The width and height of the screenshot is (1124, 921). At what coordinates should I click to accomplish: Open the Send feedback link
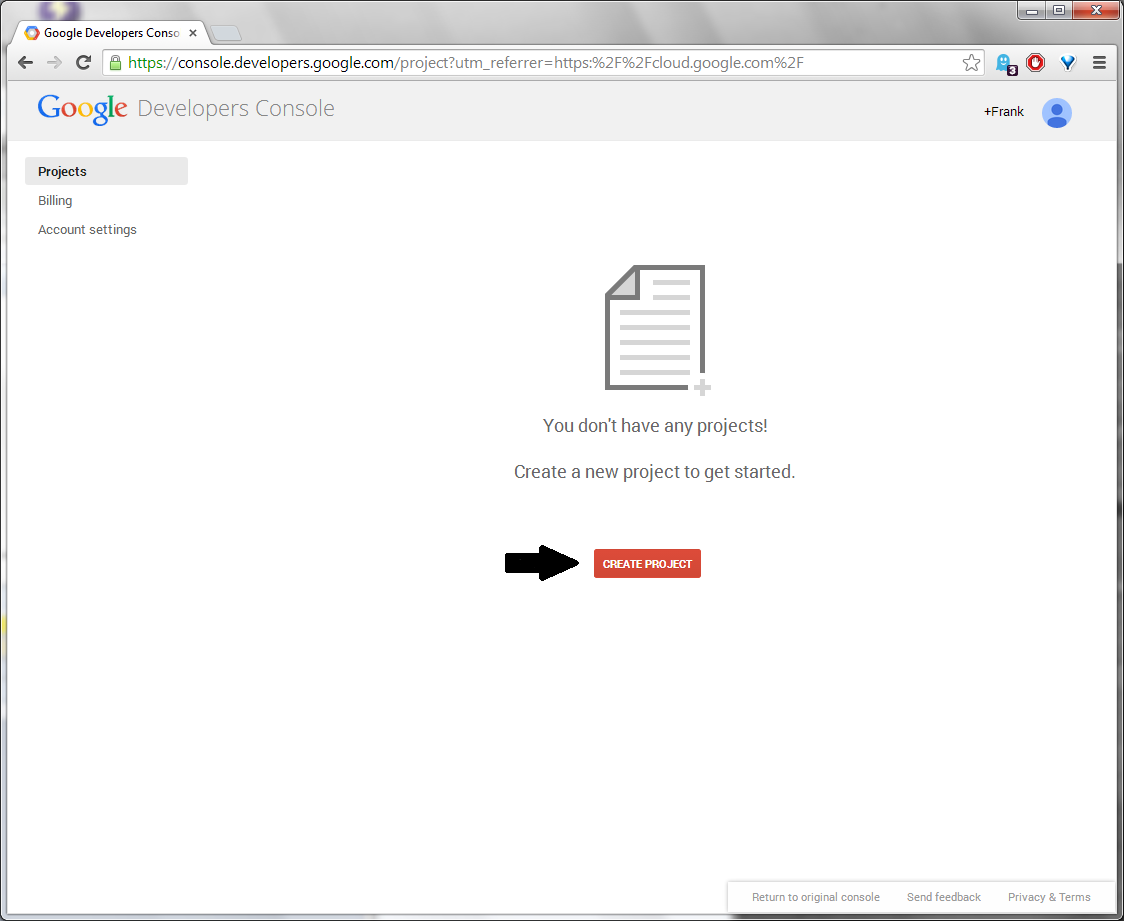pos(943,897)
